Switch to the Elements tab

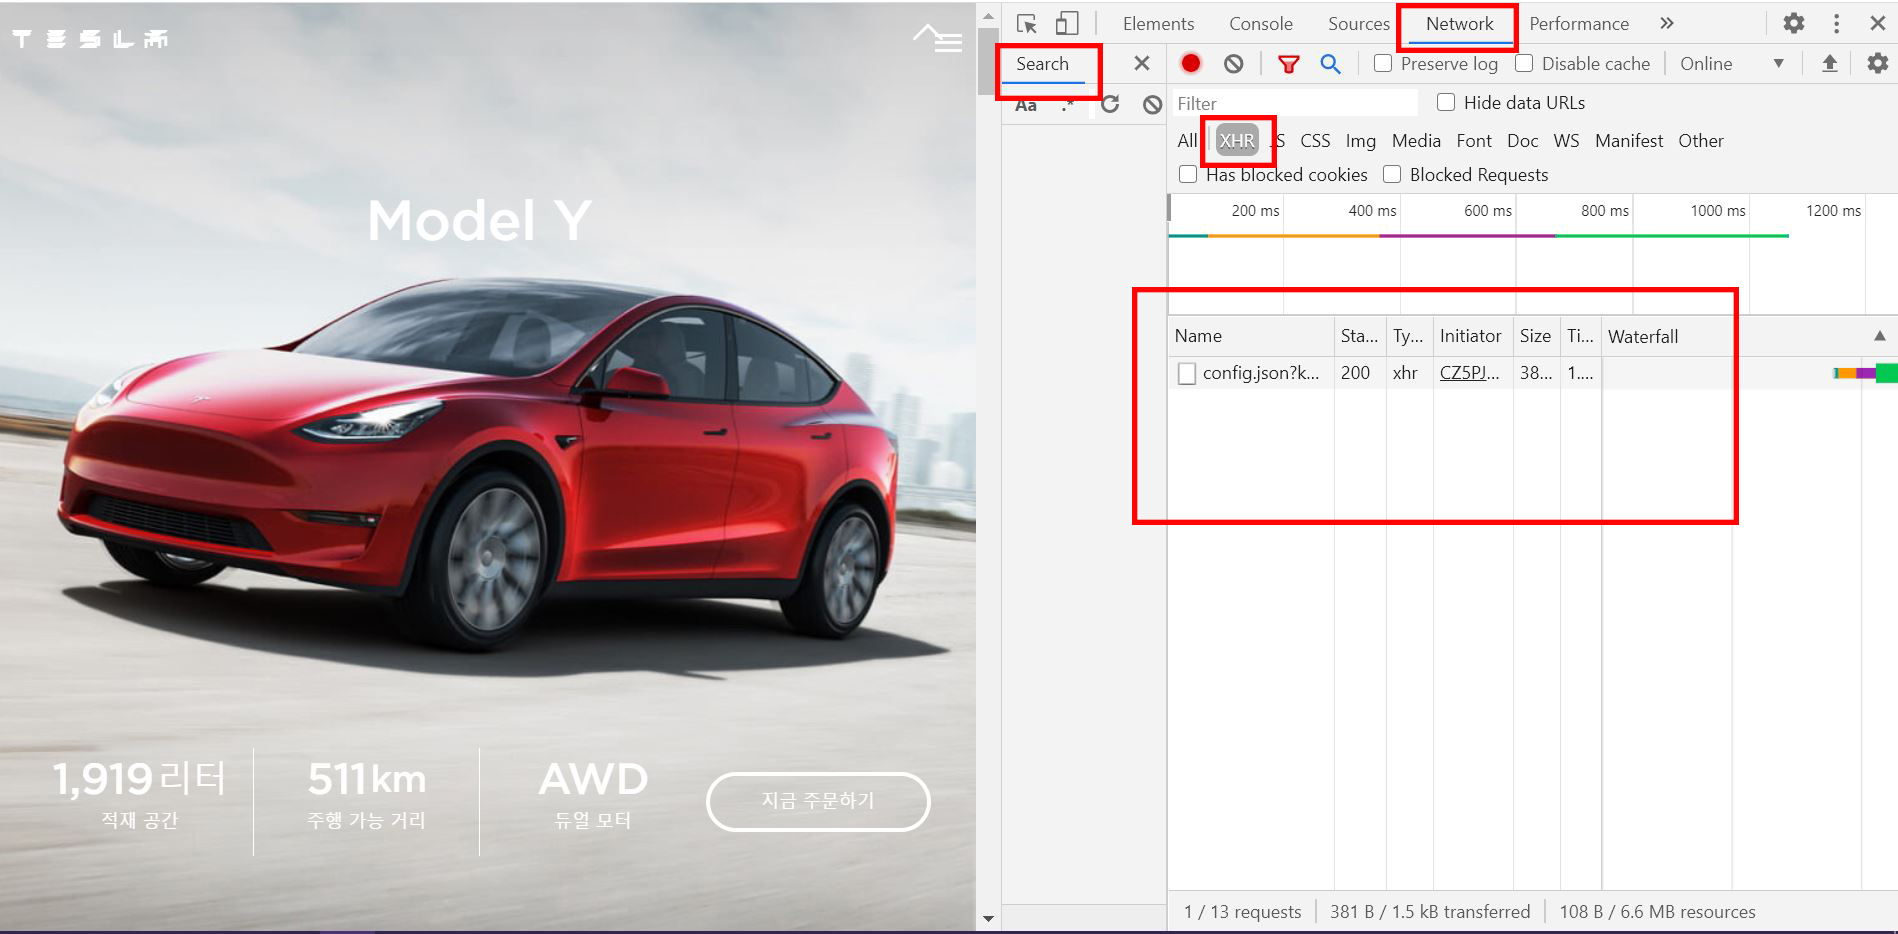1158,24
